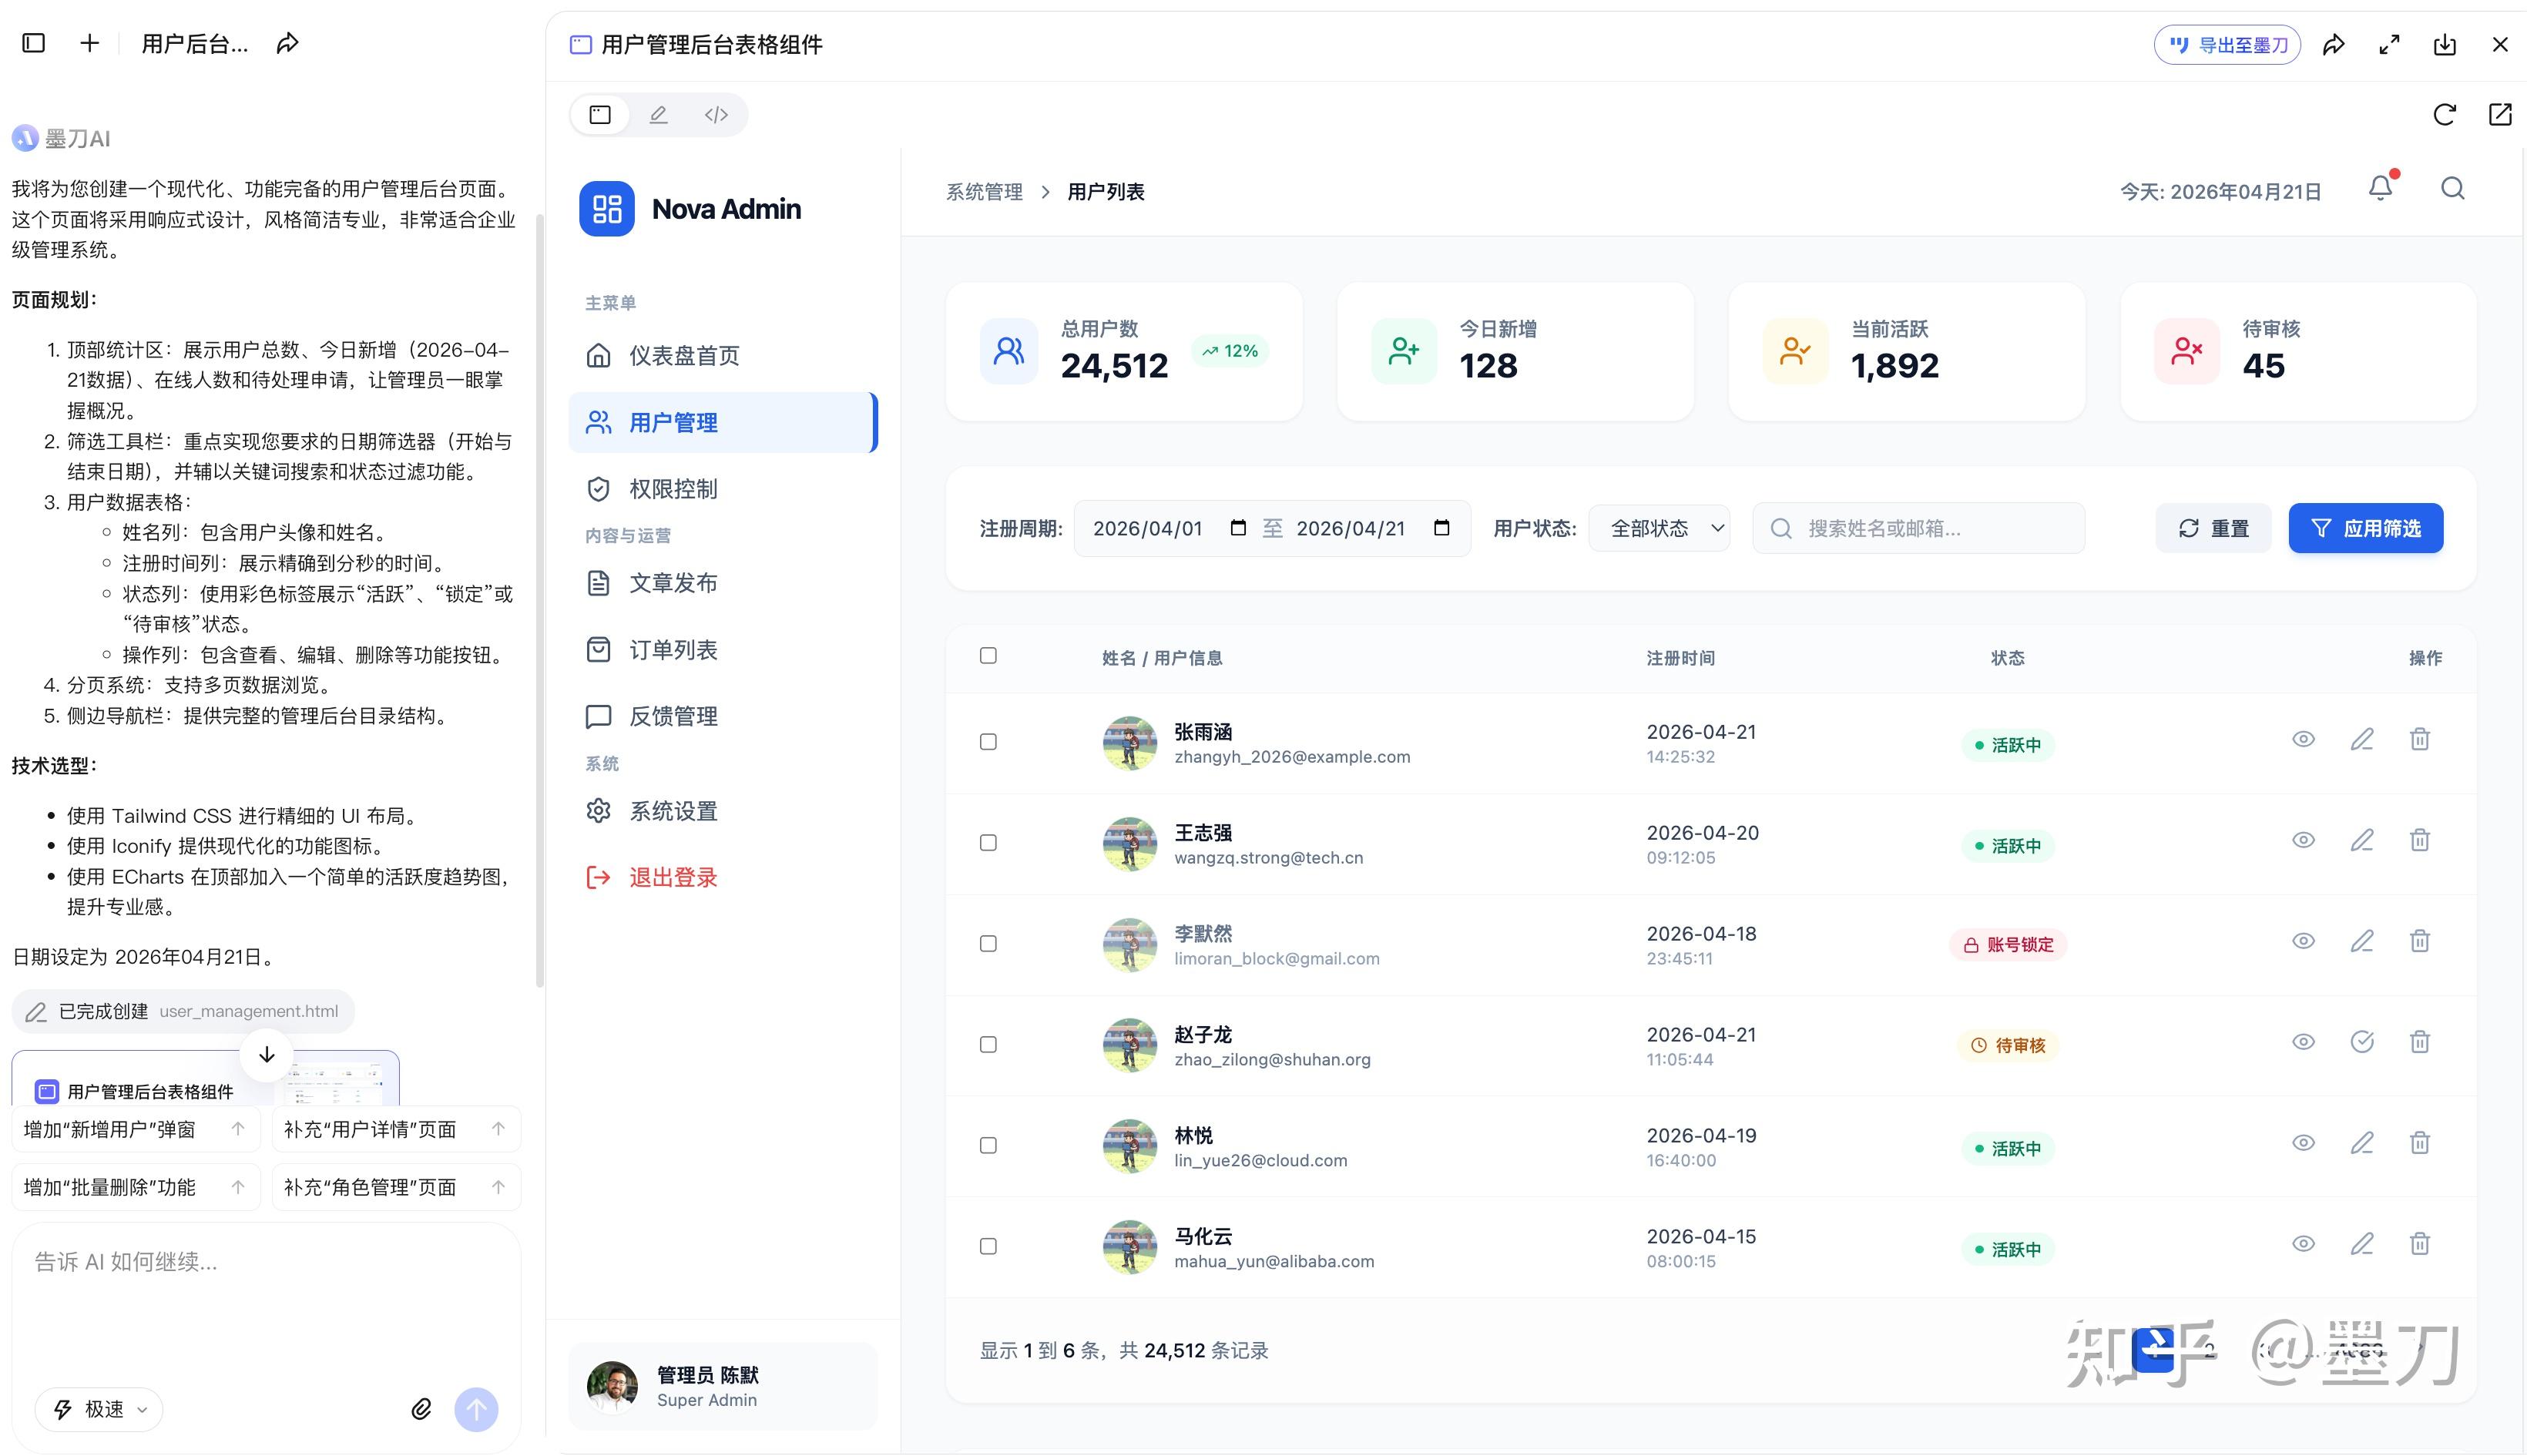Check the select-all table header checkbox
This screenshot has height=1456, width=2527.
tap(988, 656)
